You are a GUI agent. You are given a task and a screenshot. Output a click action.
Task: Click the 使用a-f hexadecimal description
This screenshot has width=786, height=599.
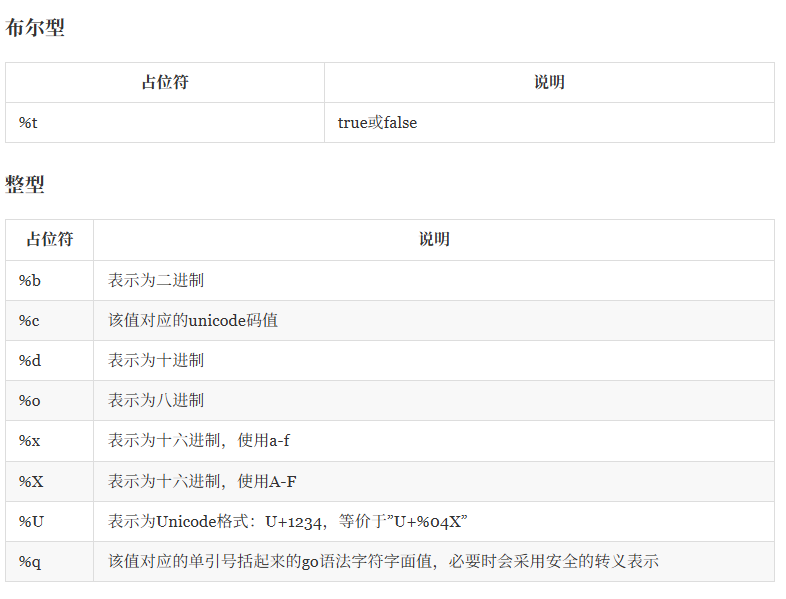(x=199, y=440)
